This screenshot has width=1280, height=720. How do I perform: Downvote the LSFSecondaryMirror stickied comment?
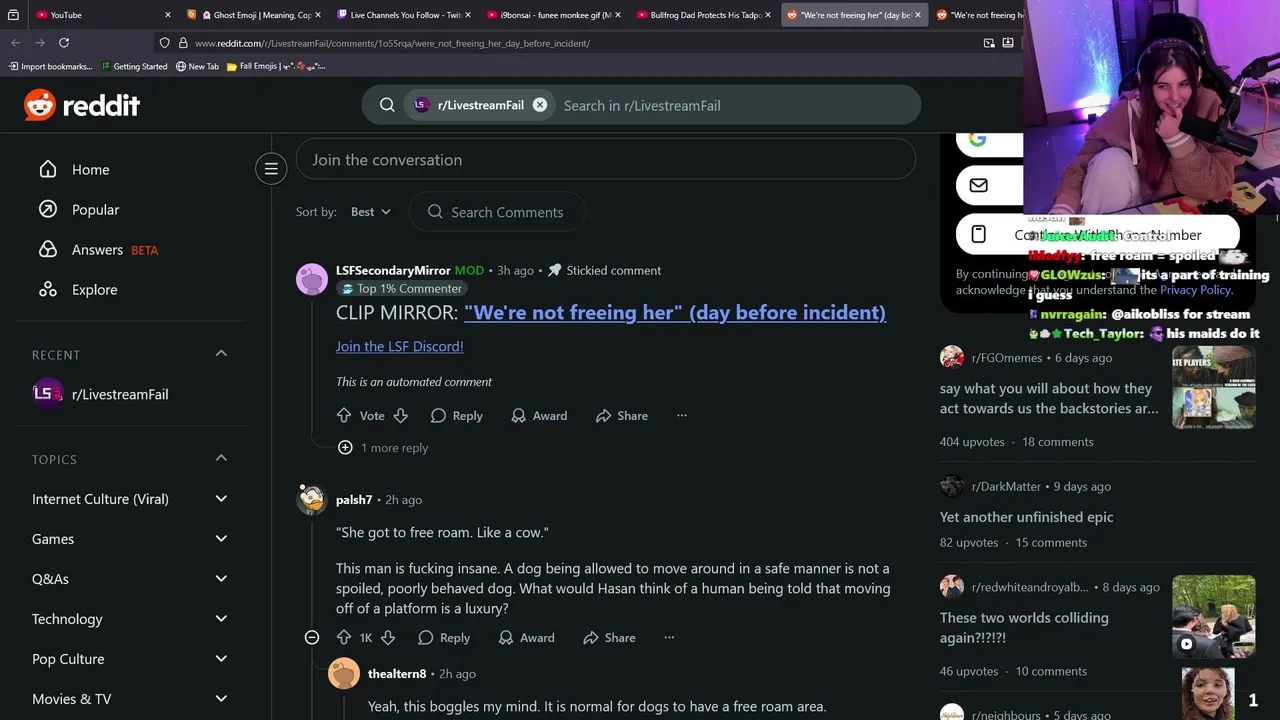400,415
